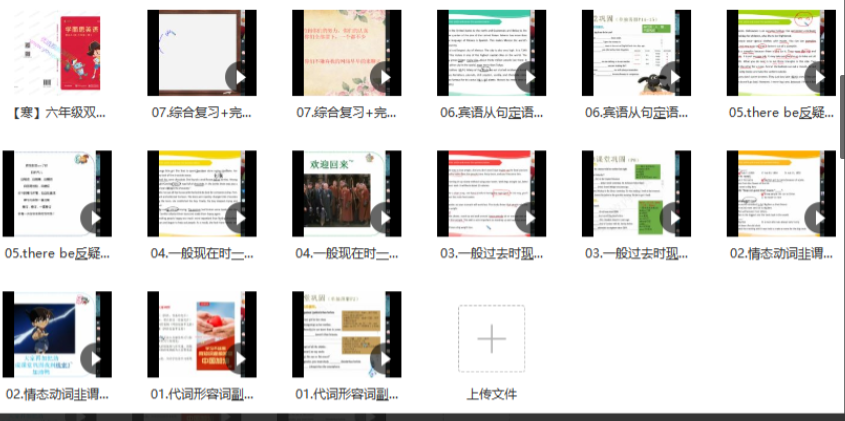The height and width of the screenshot is (421, 845).
Task: Open the 02 thumbnail with the orange header page
Action: [781, 194]
